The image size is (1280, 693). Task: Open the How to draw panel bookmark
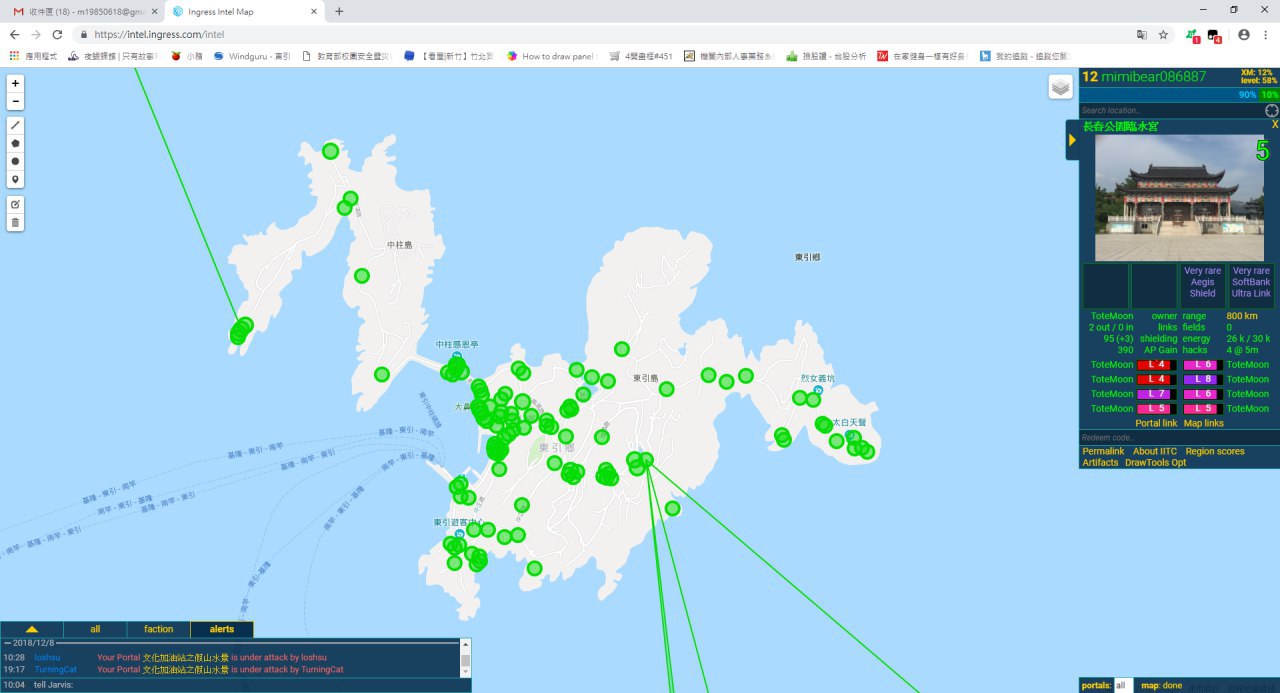coord(550,56)
